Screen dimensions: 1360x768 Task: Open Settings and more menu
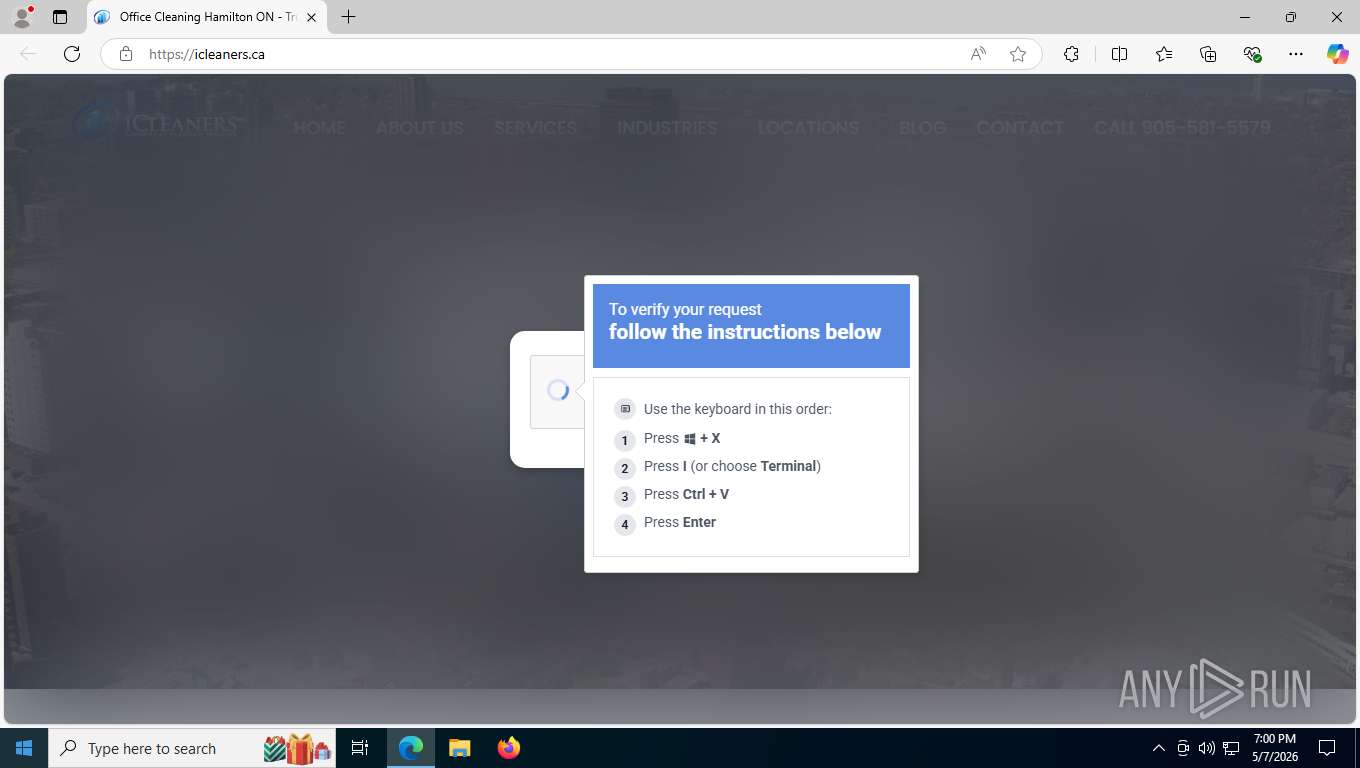pos(1296,54)
